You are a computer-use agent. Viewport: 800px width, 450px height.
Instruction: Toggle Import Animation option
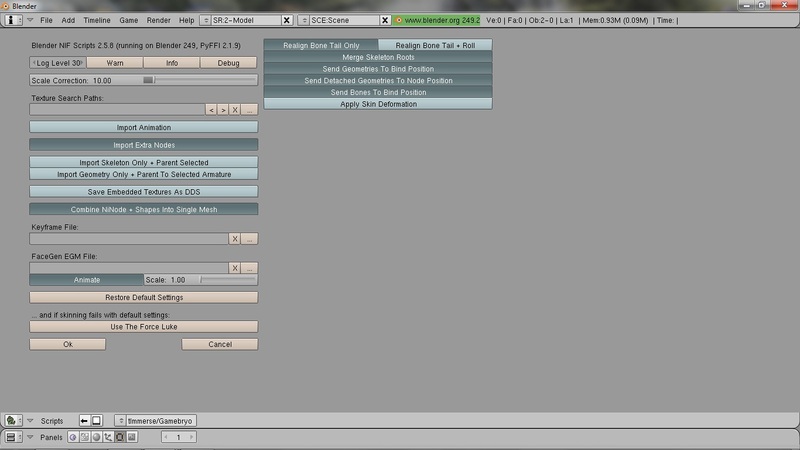point(144,128)
